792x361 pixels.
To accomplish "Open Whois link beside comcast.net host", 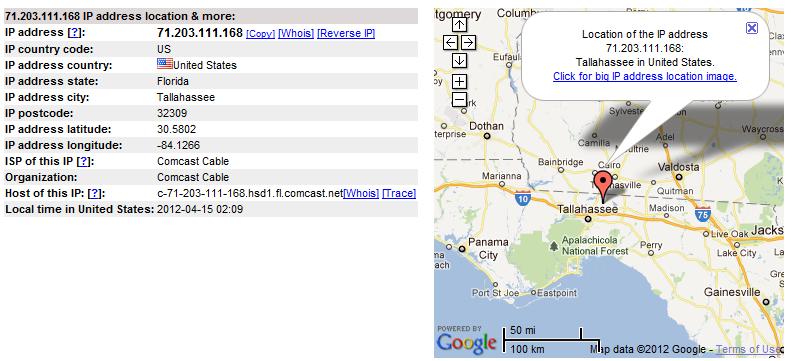I will click(x=361, y=193).
